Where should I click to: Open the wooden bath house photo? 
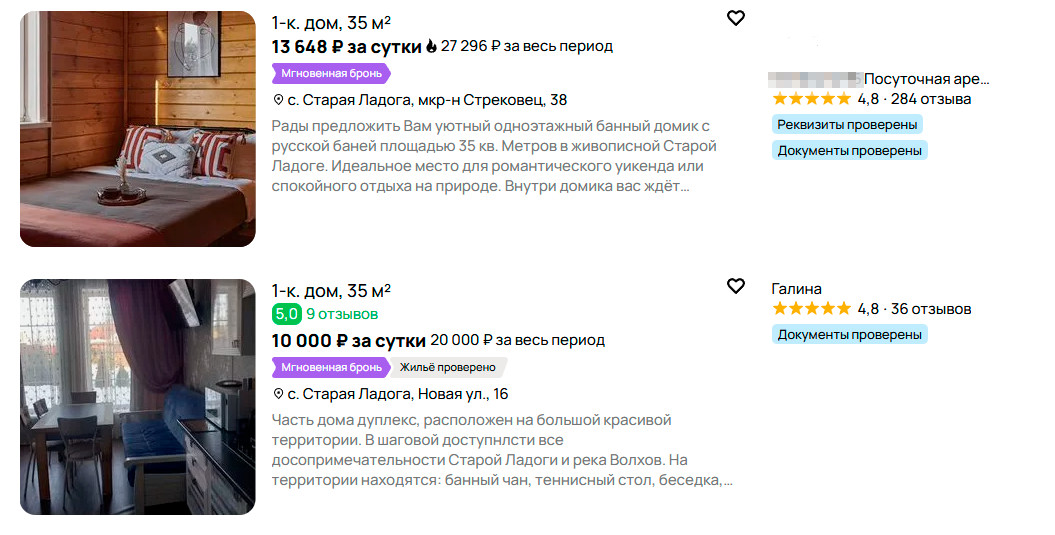138,129
